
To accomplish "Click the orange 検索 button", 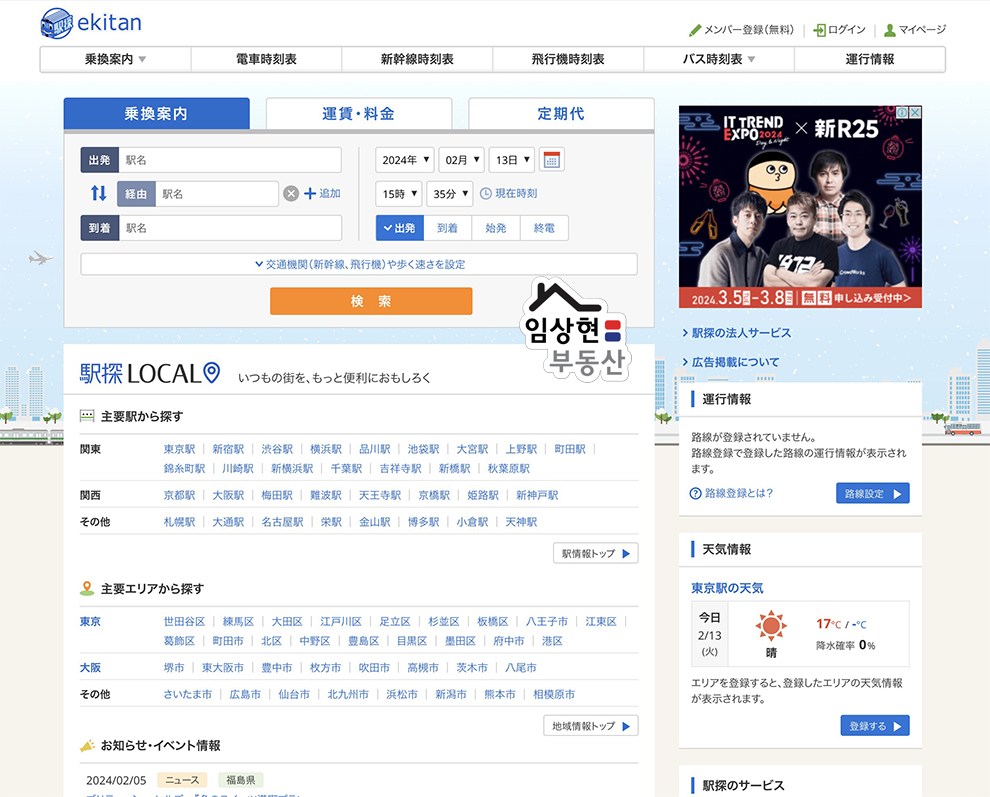I will pyautogui.click(x=371, y=301).
